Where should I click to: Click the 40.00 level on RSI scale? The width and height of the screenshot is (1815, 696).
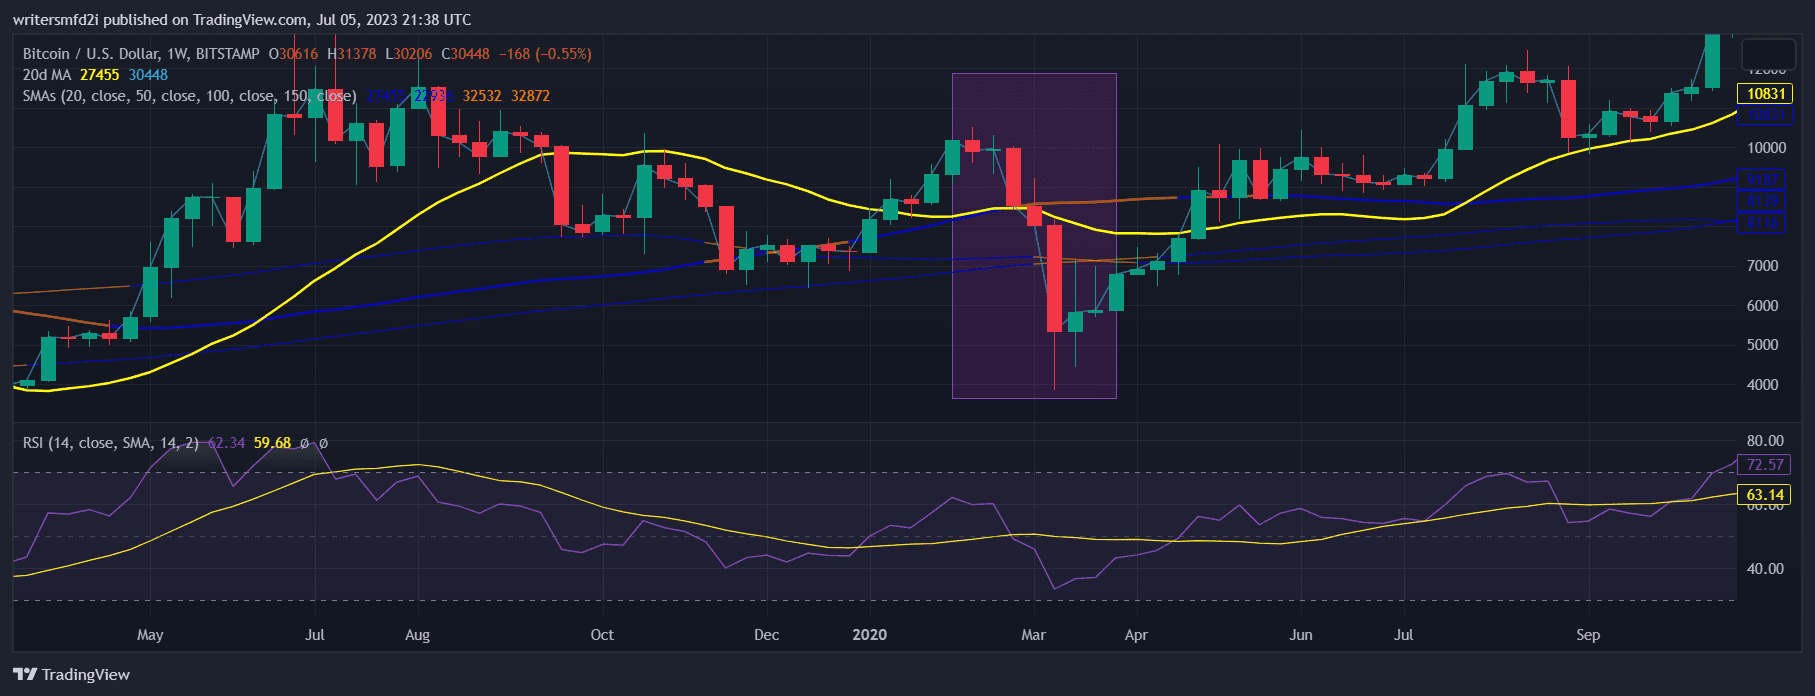tap(1765, 569)
